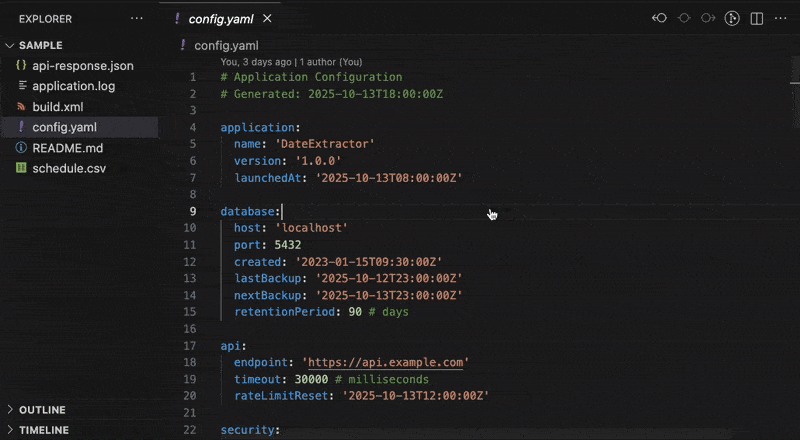
Task: Open editor more actions ellipsis menu
Action: coord(781,18)
